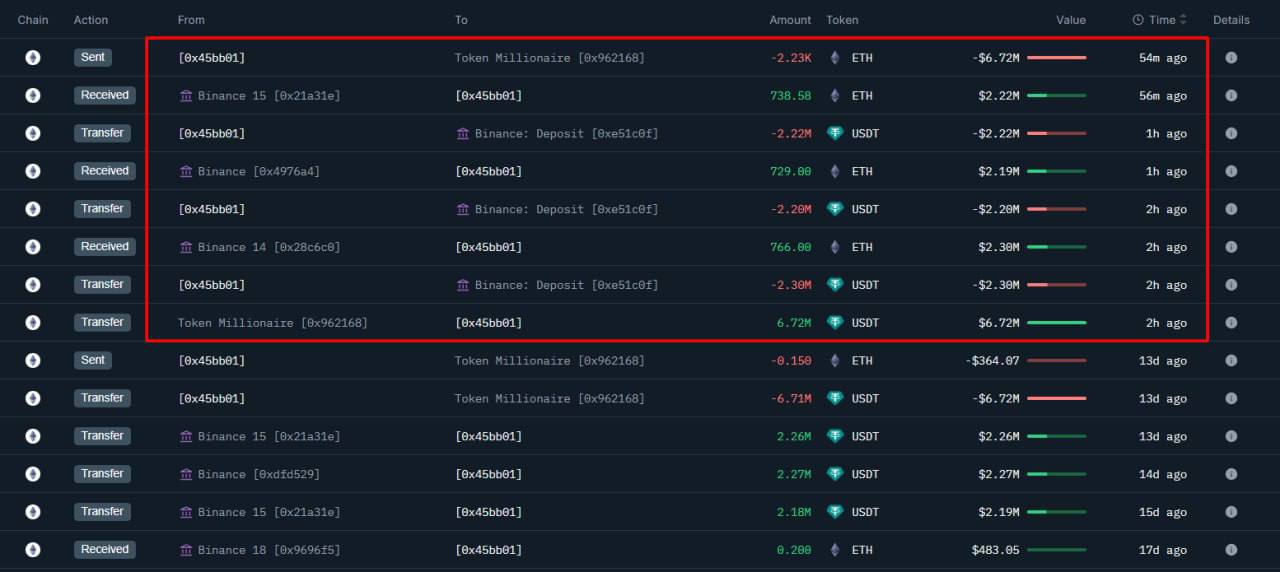The width and height of the screenshot is (1280, 572).
Task: Click the Amount column header
Action: pyautogui.click(x=790, y=20)
